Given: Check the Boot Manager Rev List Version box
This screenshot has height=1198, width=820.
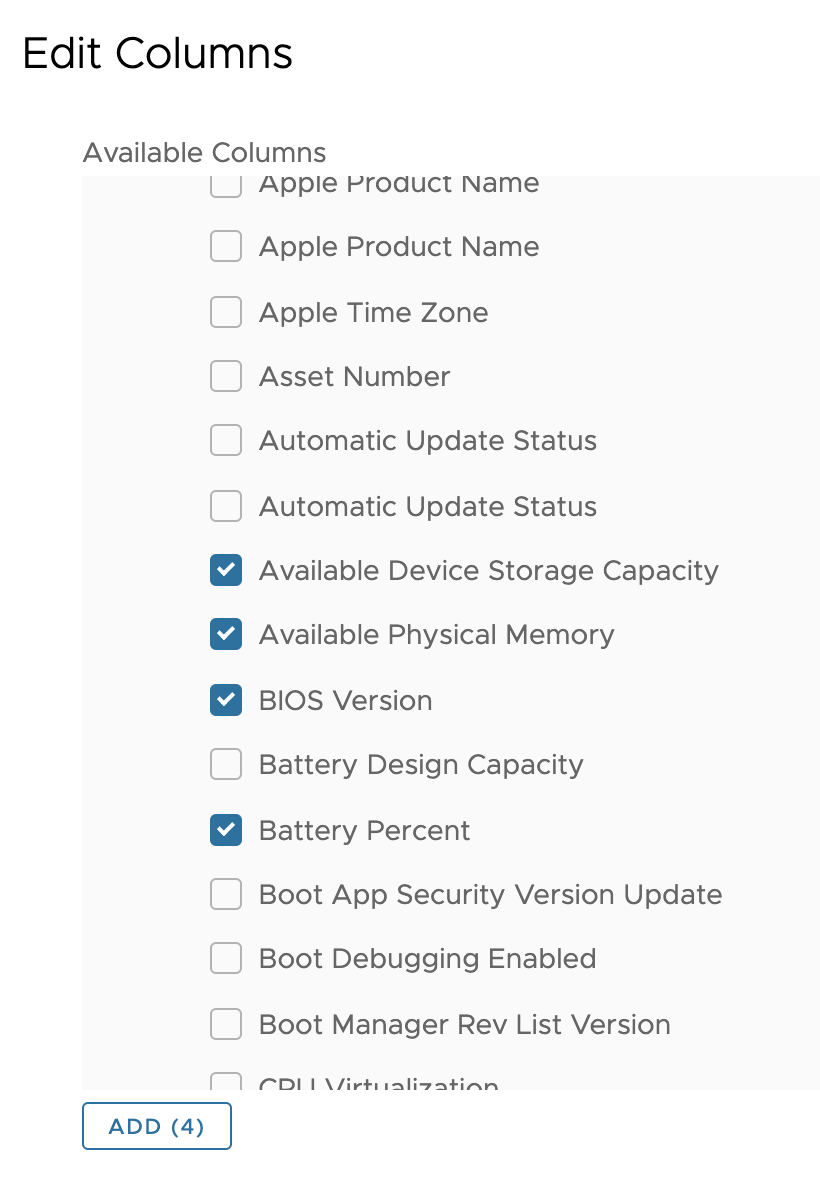Looking at the screenshot, I should pyautogui.click(x=226, y=1024).
